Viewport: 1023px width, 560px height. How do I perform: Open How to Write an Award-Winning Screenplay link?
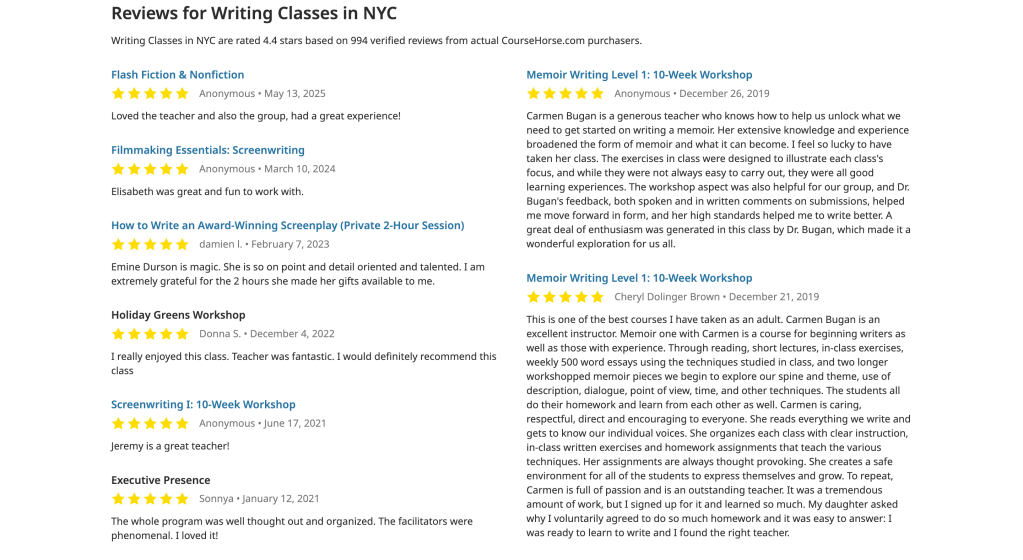point(287,225)
